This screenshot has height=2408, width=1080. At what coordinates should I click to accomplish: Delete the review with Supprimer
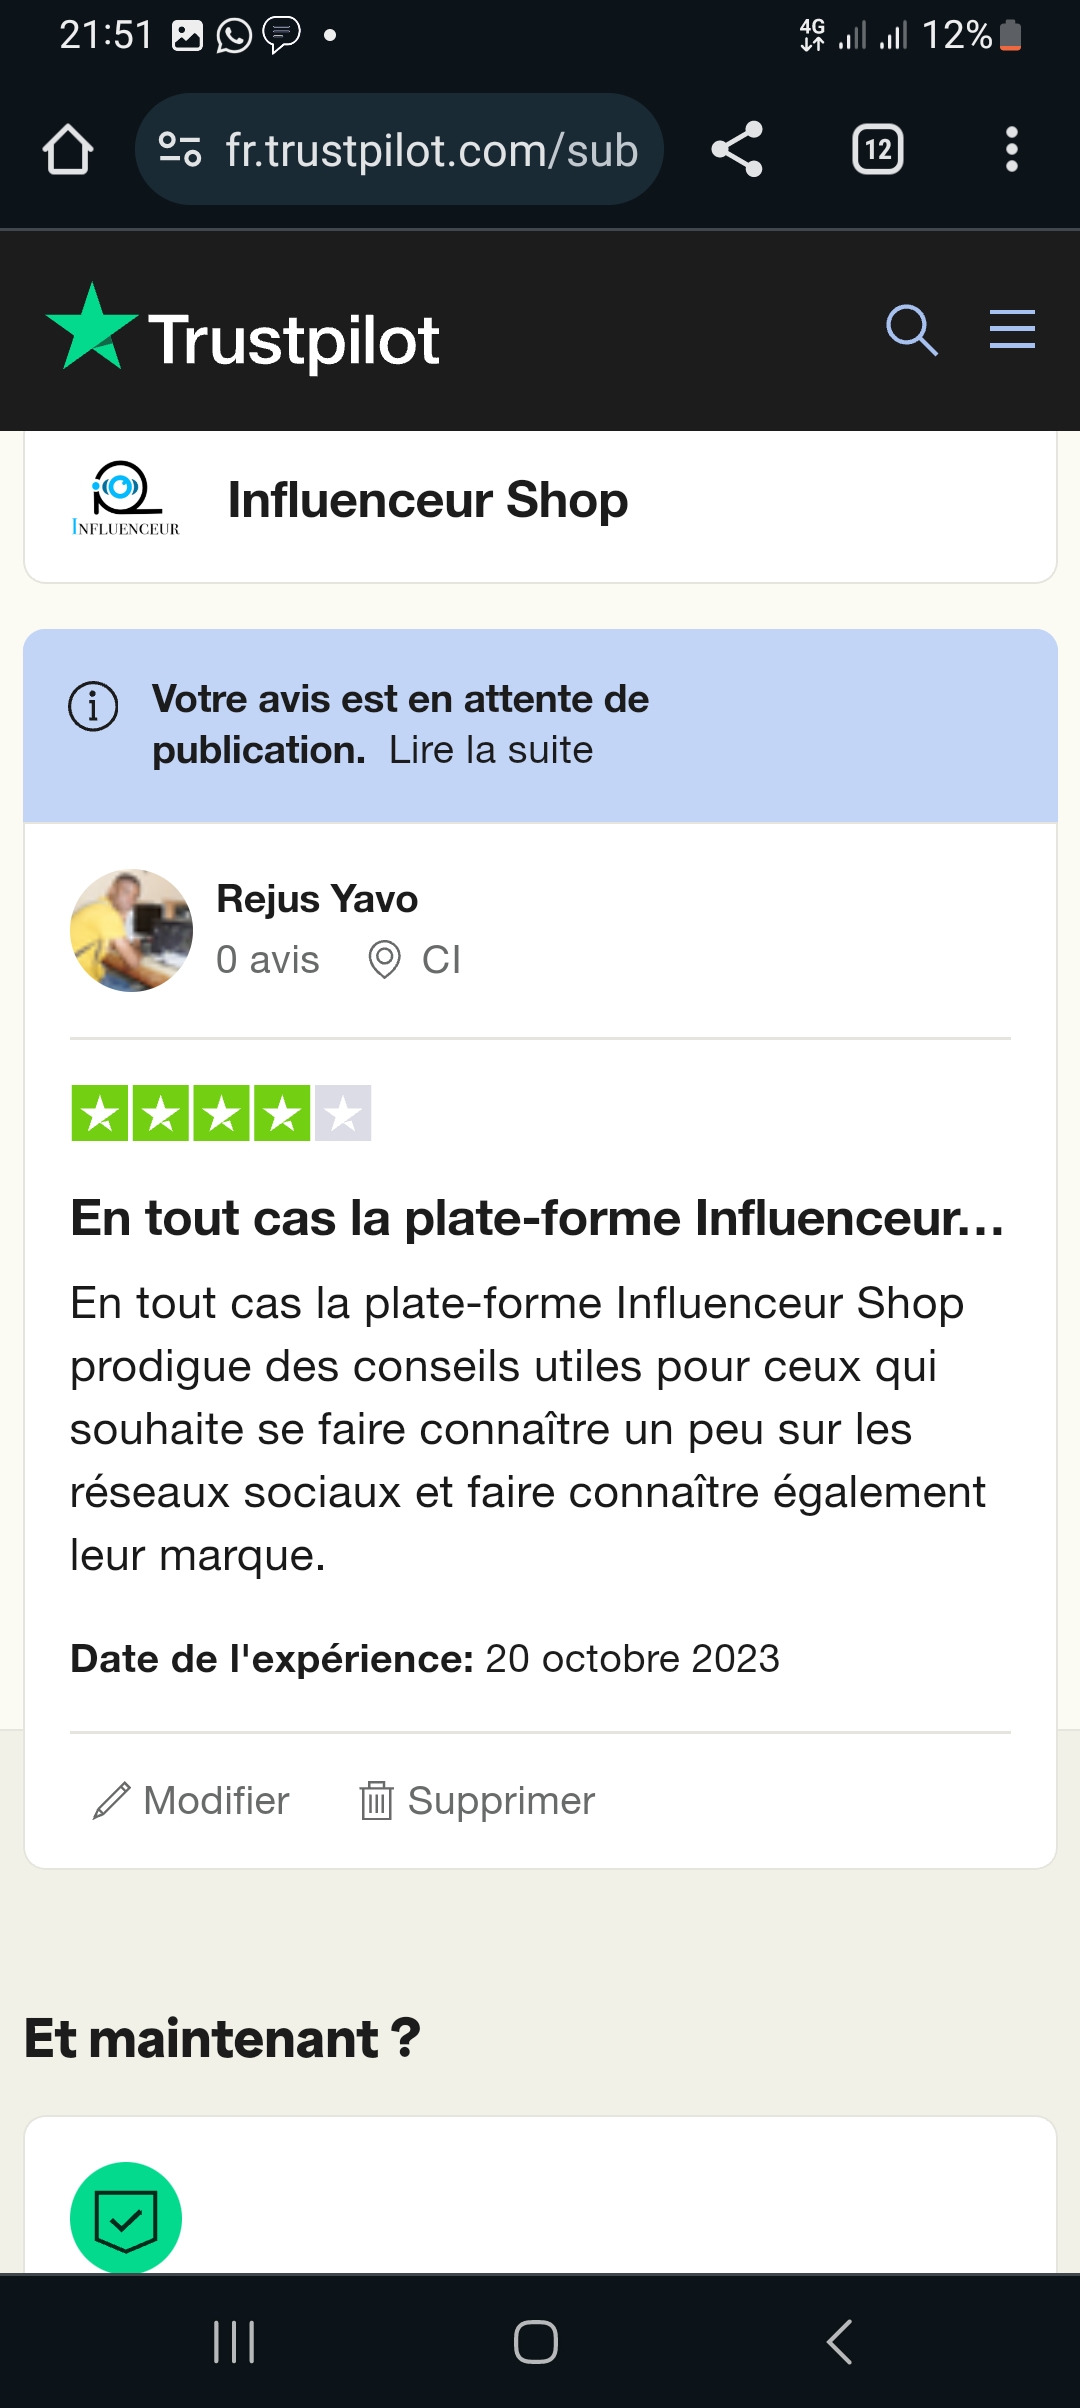478,1801
